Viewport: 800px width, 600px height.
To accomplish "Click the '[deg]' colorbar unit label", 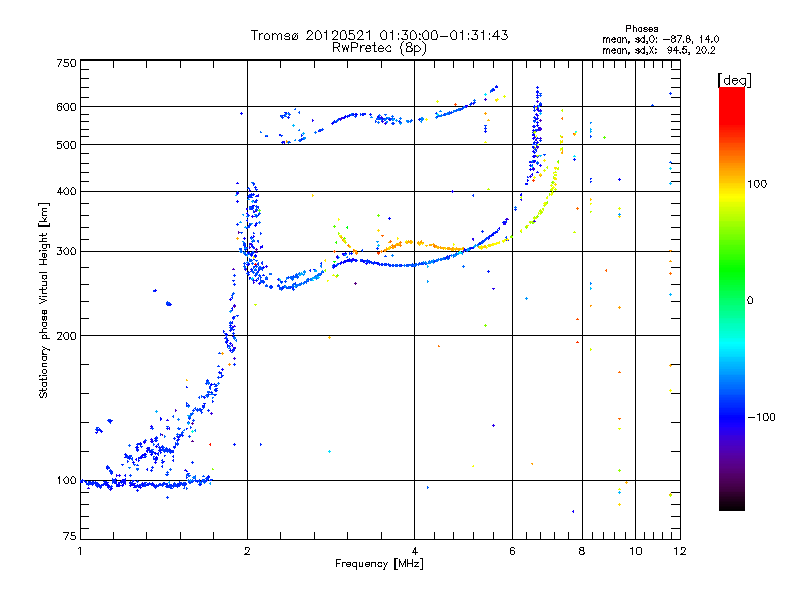I will click(734, 80).
